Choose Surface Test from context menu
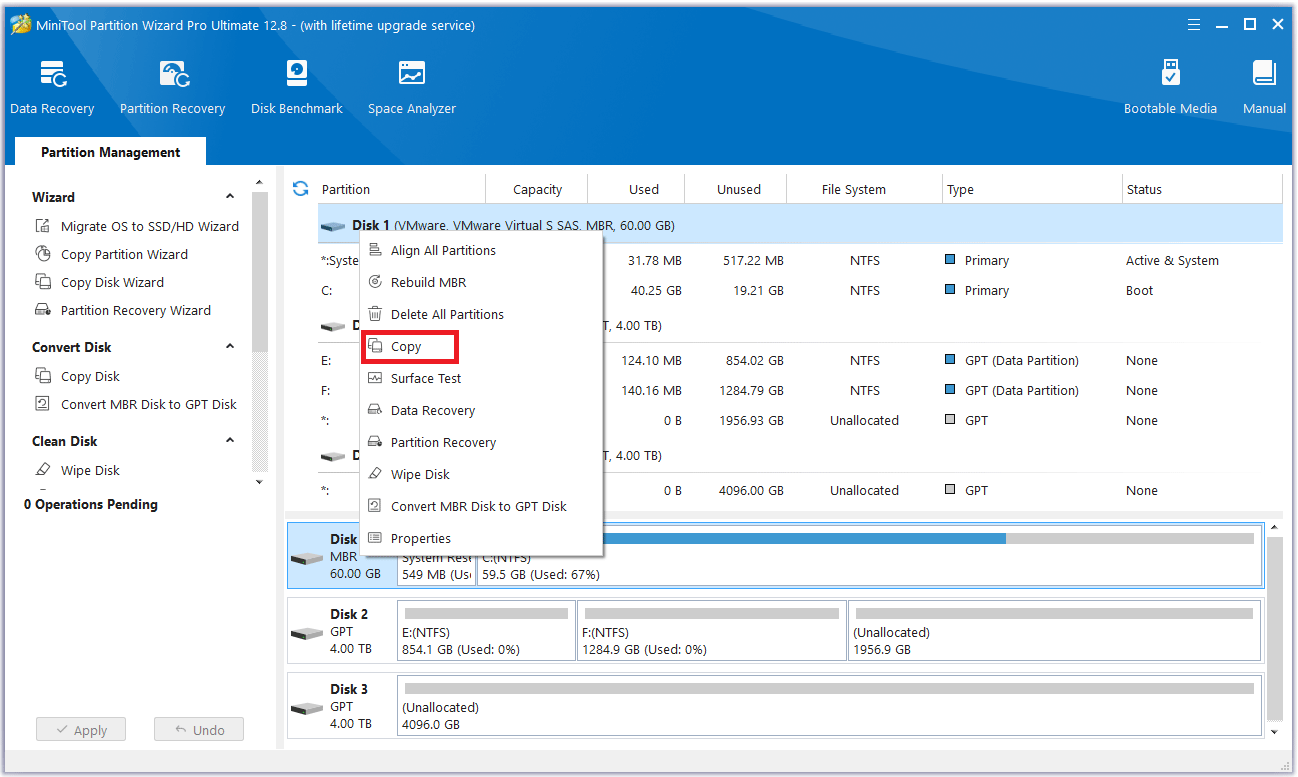Image resolution: width=1298 pixels, height=777 pixels. coord(481,378)
